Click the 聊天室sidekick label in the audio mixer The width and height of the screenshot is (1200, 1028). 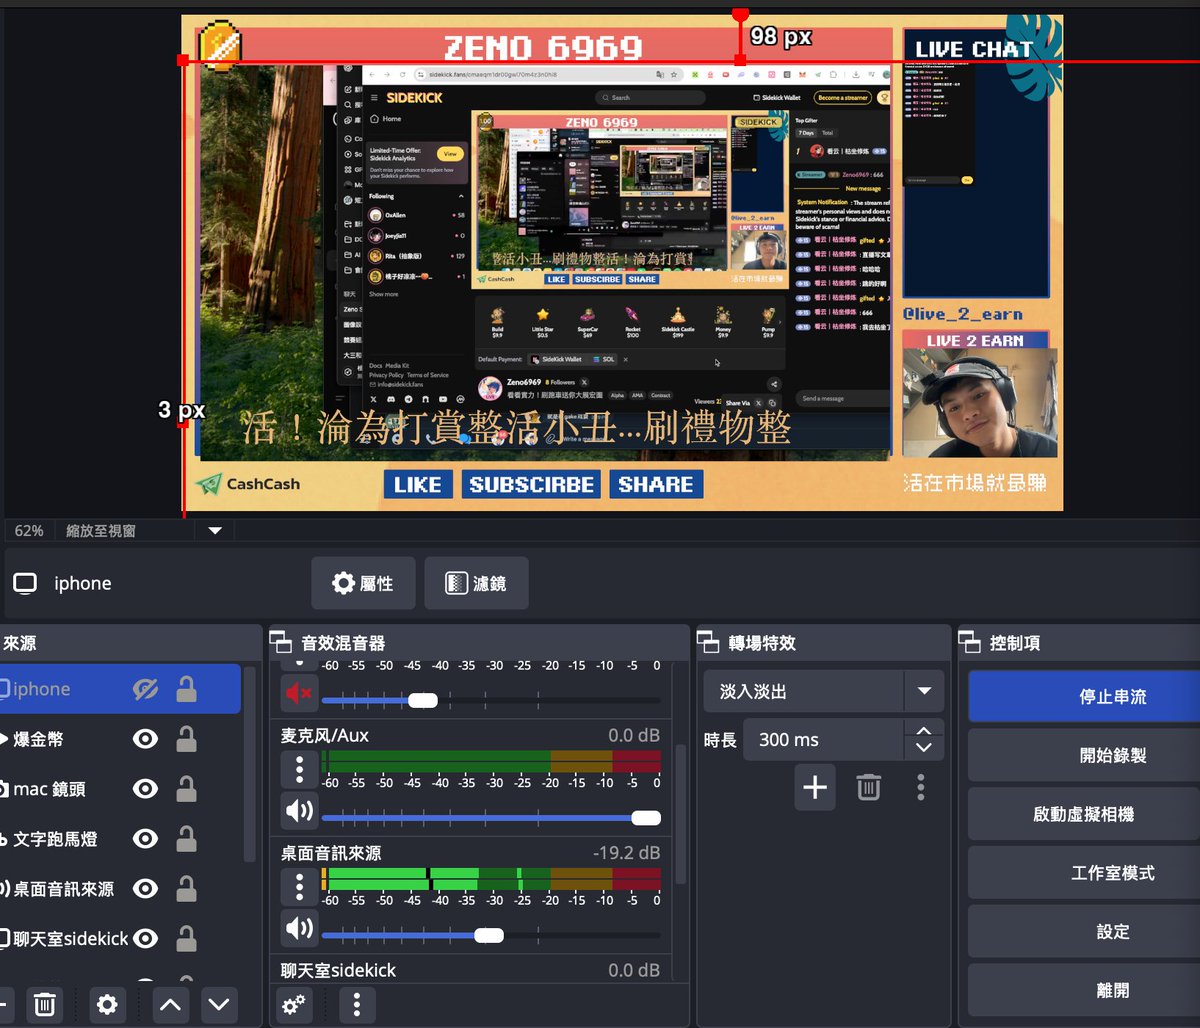338,970
